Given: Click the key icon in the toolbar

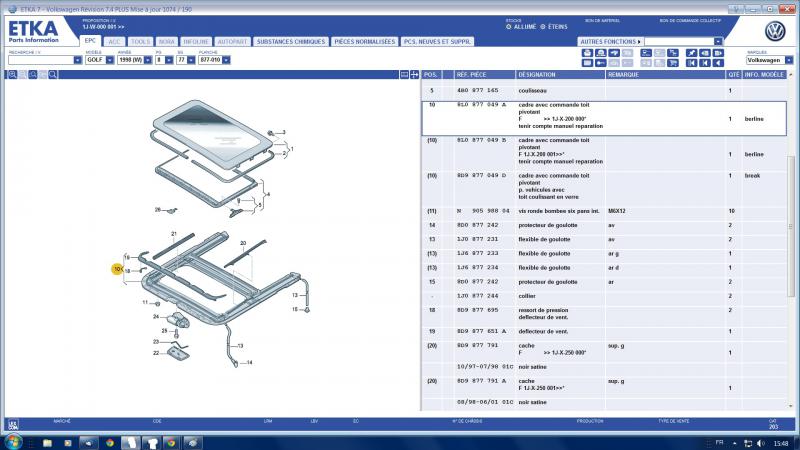Looking at the screenshot, I should (601, 63).
